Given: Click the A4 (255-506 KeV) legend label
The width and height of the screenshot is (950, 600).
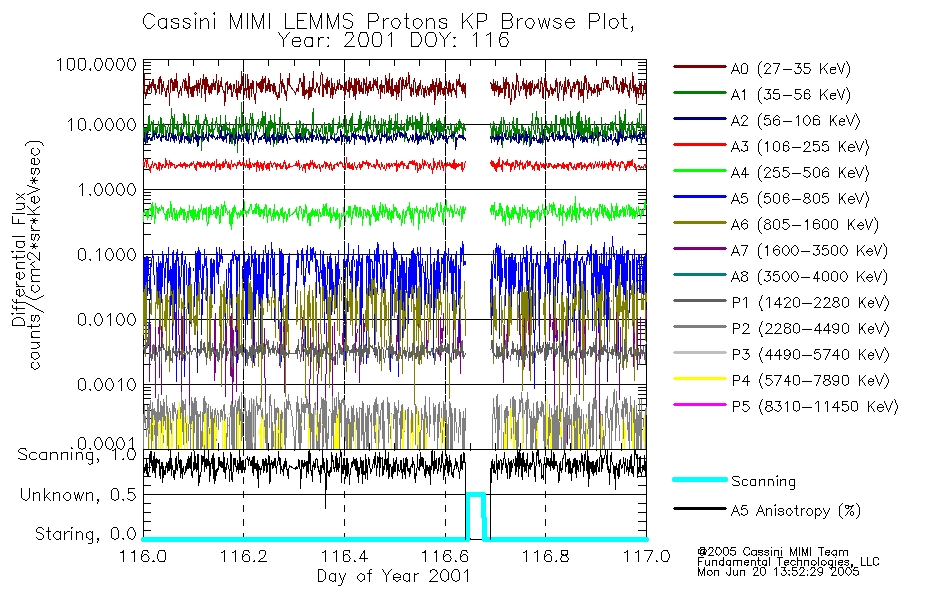Looking at the screenshot, I should point(800,173).
